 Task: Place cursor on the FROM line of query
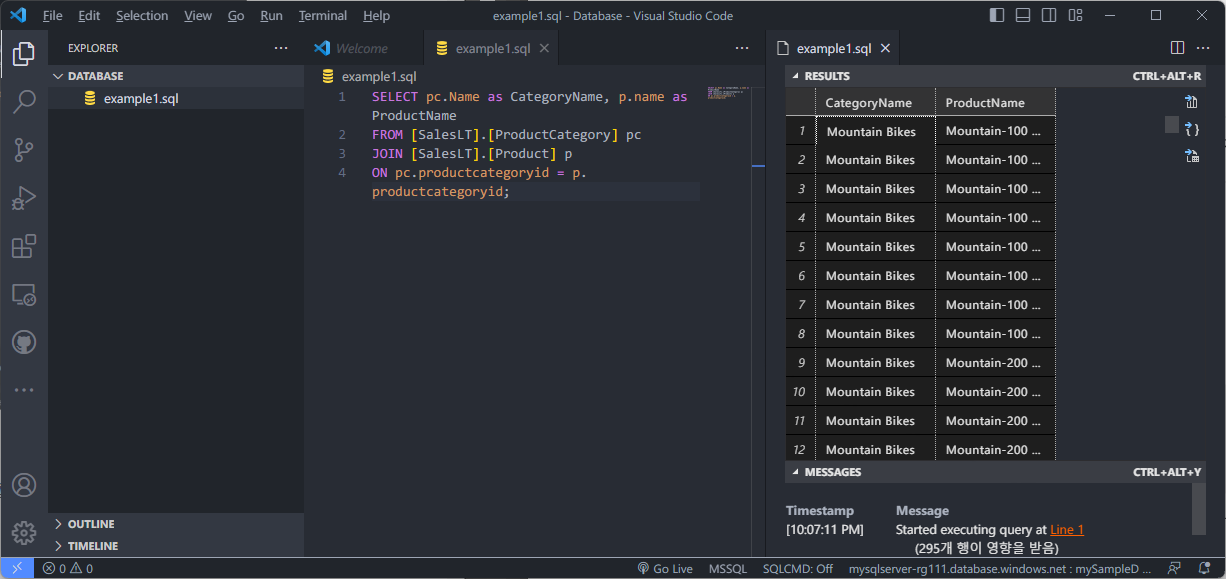pyautogui.click(x=506, y=135)
